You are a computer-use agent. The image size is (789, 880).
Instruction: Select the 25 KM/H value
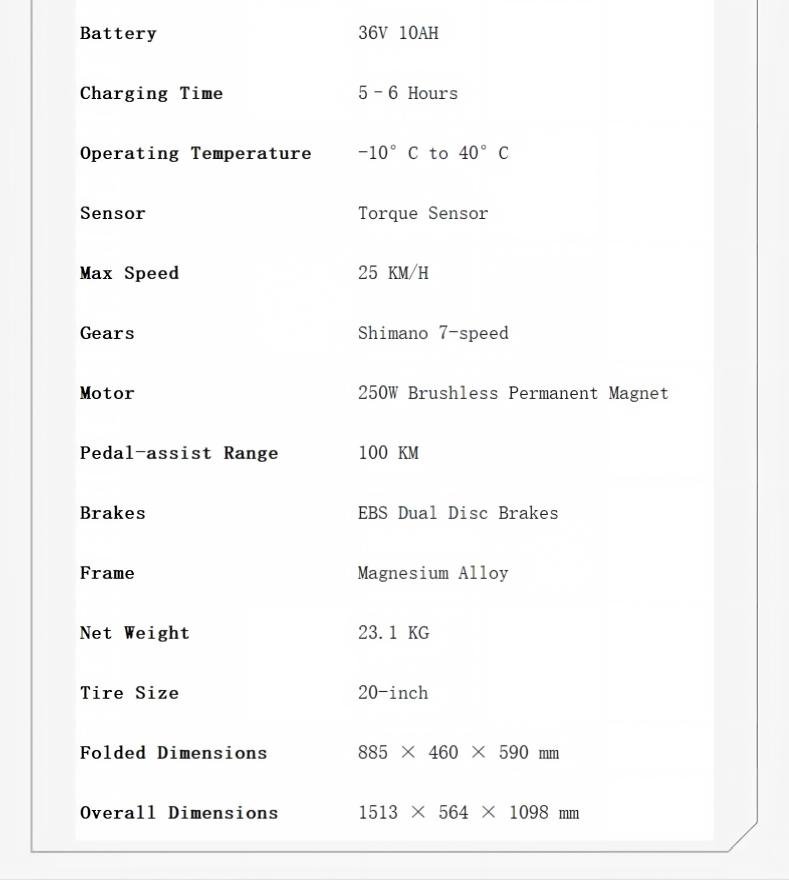click(393, 273)
